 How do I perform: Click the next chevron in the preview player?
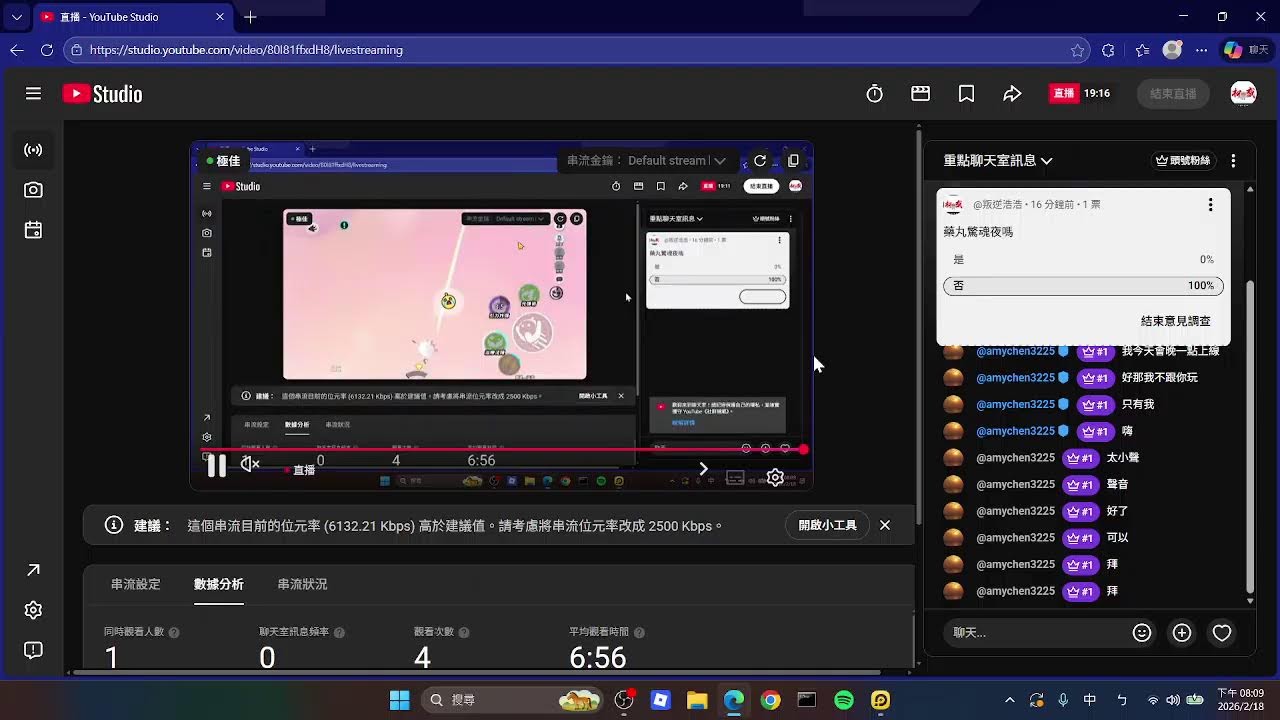[703, 468]
